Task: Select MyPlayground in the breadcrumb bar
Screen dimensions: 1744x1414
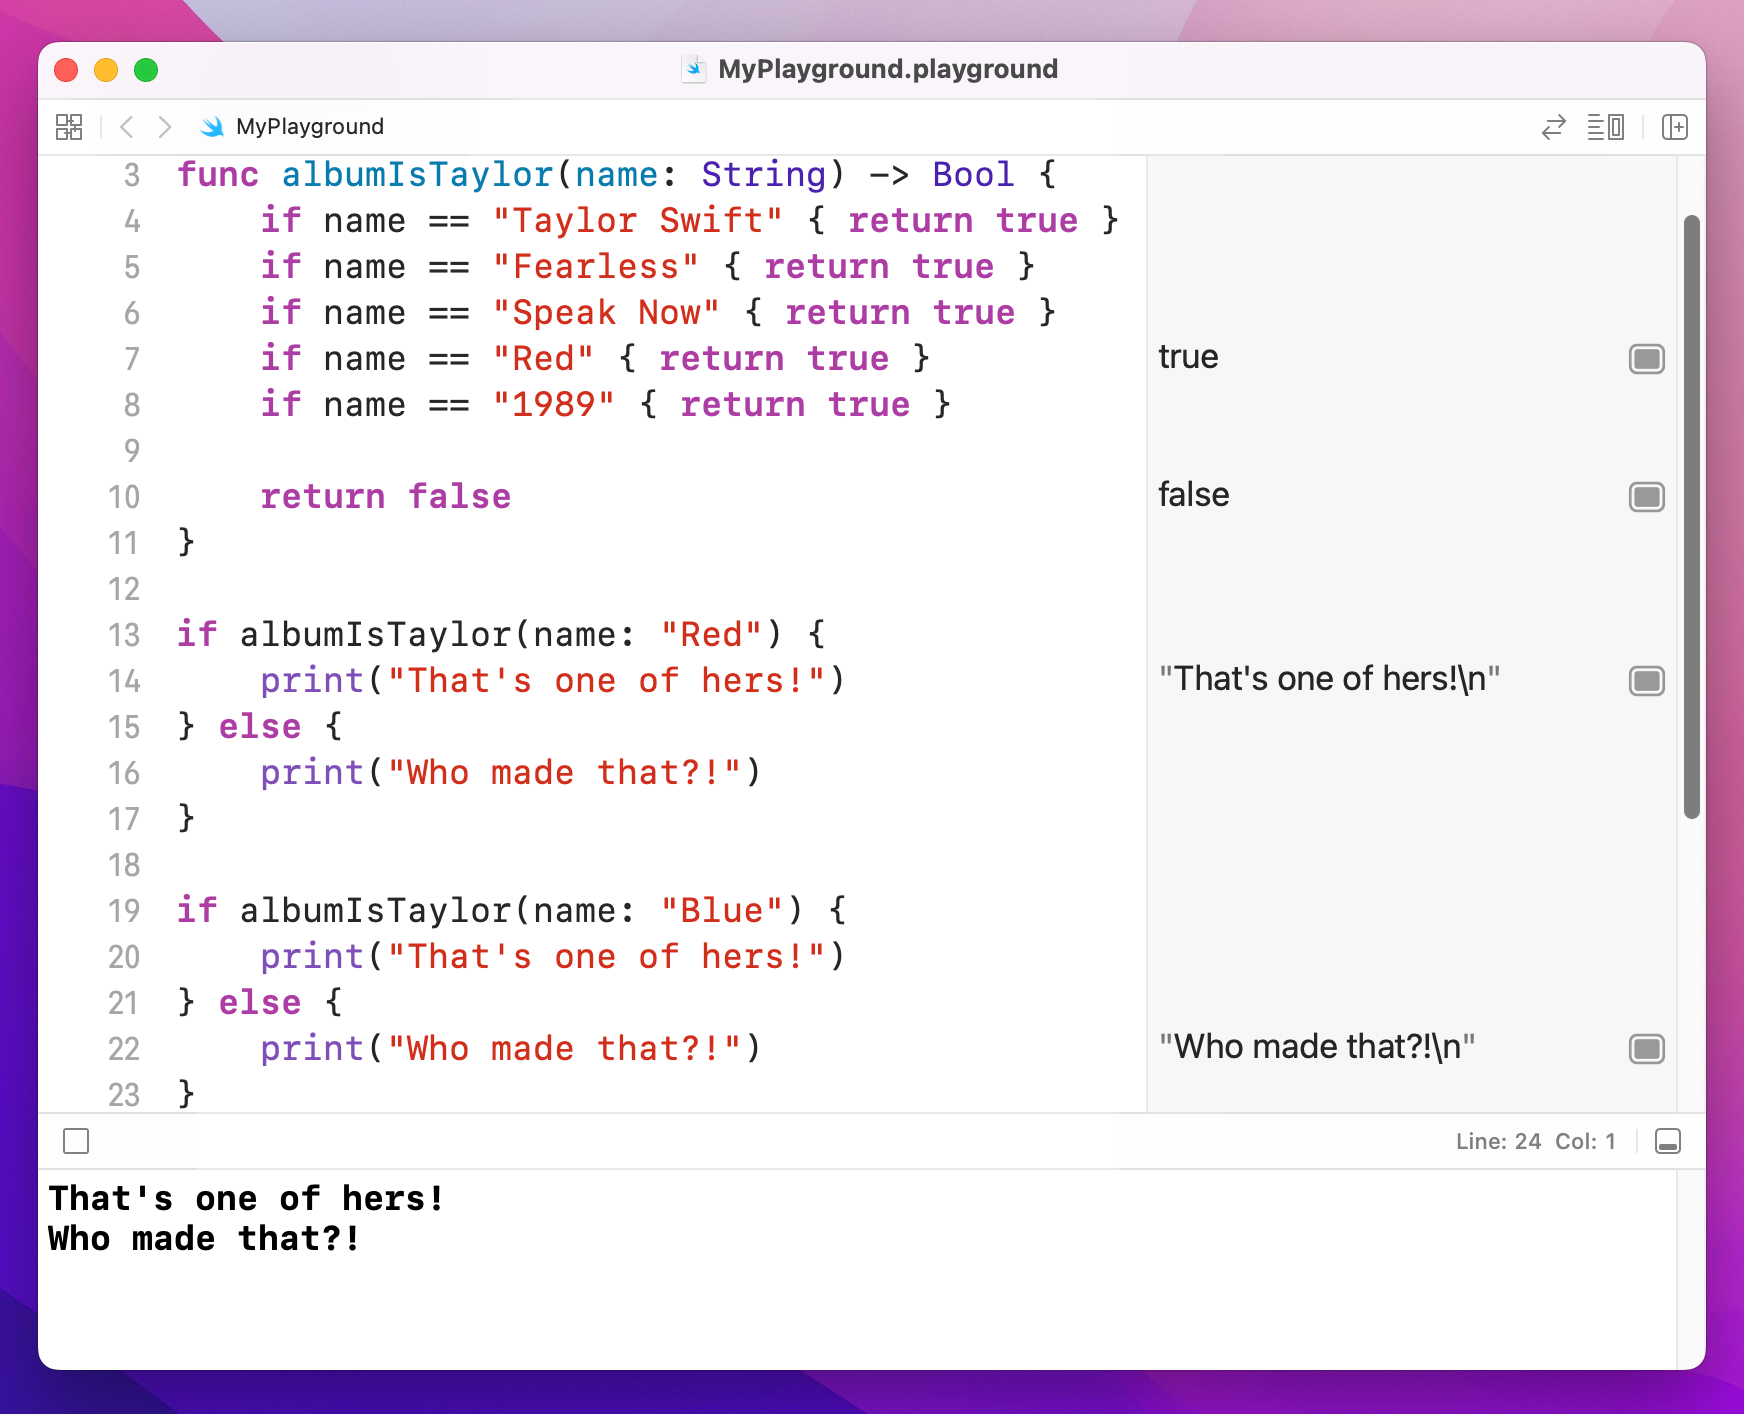Action: pos(308,126)
